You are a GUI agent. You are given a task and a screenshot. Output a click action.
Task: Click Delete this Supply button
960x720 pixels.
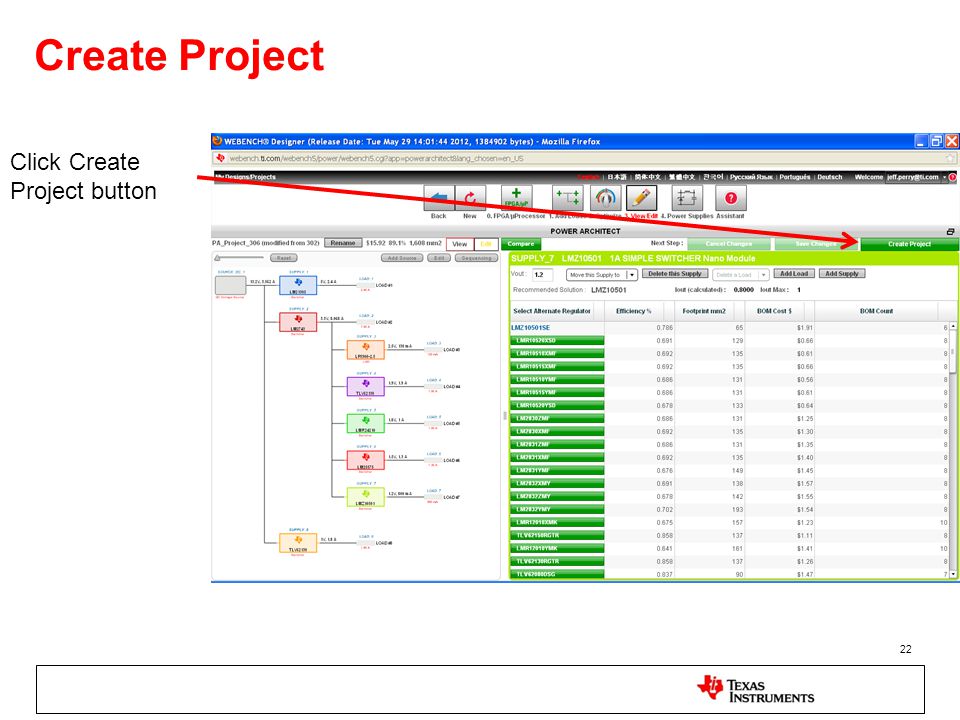[675, 274]
